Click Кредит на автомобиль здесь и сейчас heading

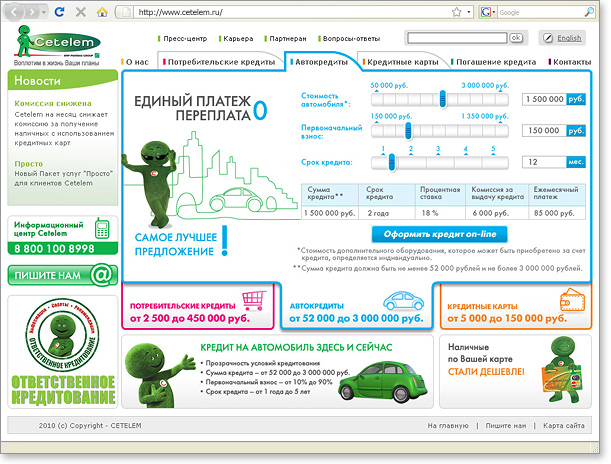(x=296, y=348)
